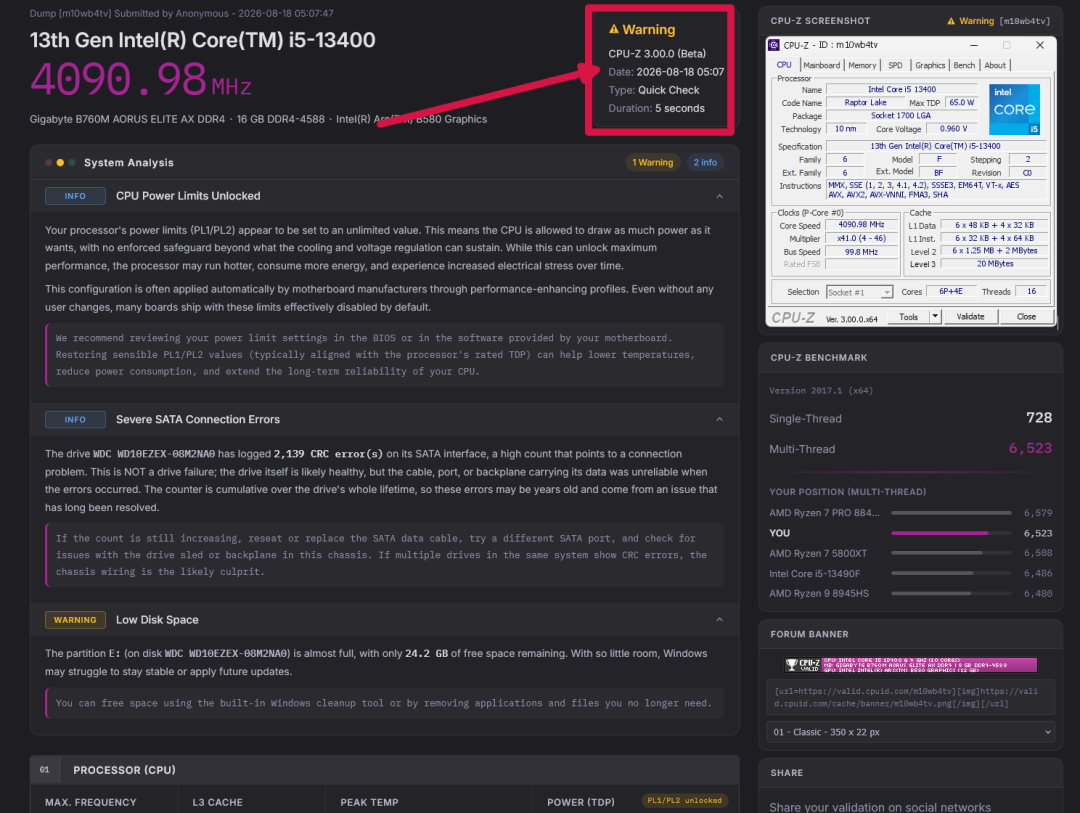Screen dimensions: 1080x813
Task: Click the Multi-Thread score 6,523
Action: (1030, 449)
